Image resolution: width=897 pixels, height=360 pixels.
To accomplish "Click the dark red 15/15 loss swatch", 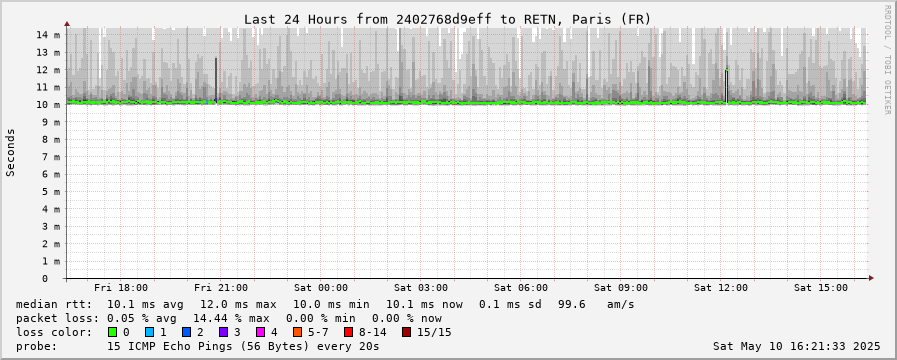I will click(406, 332).
